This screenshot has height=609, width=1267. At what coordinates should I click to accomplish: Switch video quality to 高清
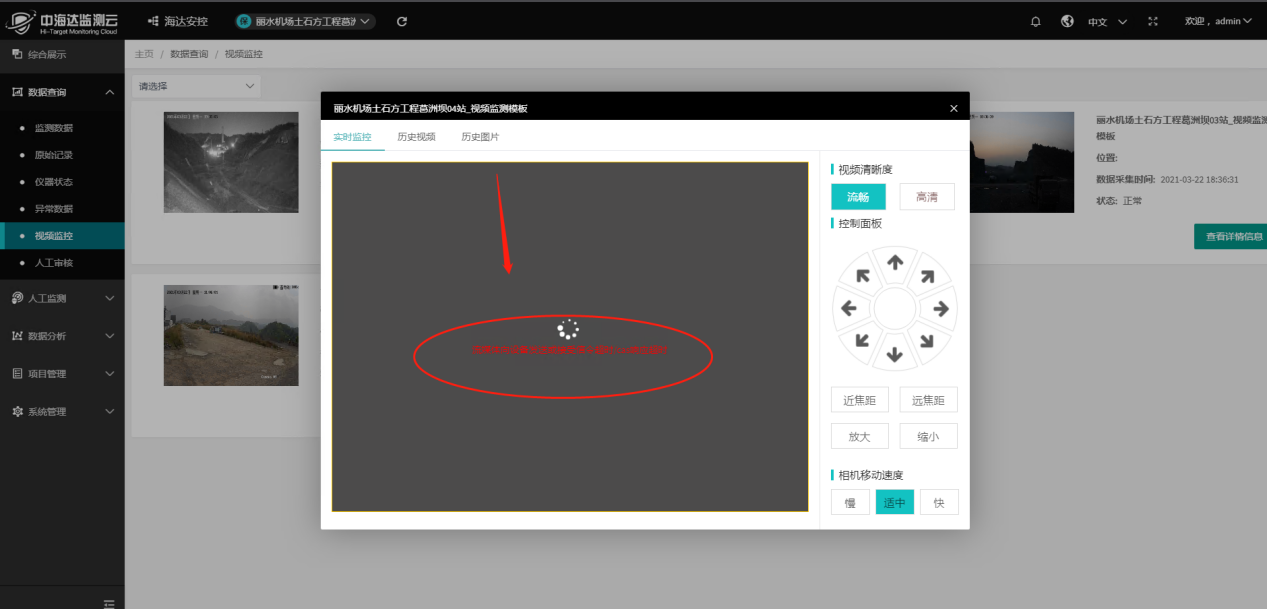(926, 197)
